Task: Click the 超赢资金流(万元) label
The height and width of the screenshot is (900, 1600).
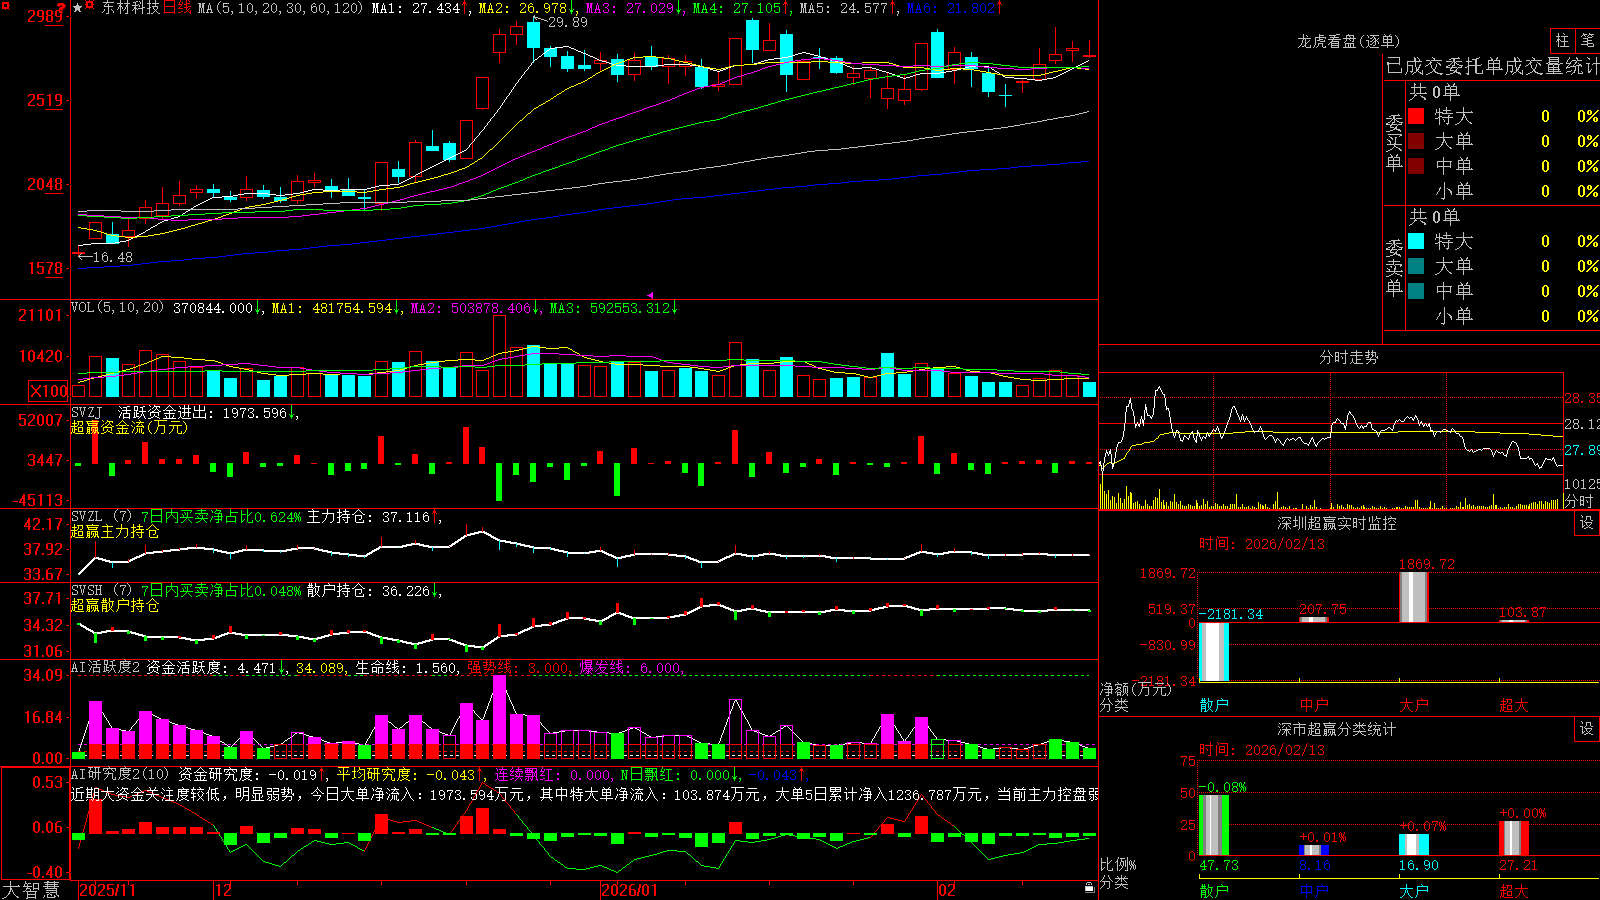Action: tap(129, 427)
